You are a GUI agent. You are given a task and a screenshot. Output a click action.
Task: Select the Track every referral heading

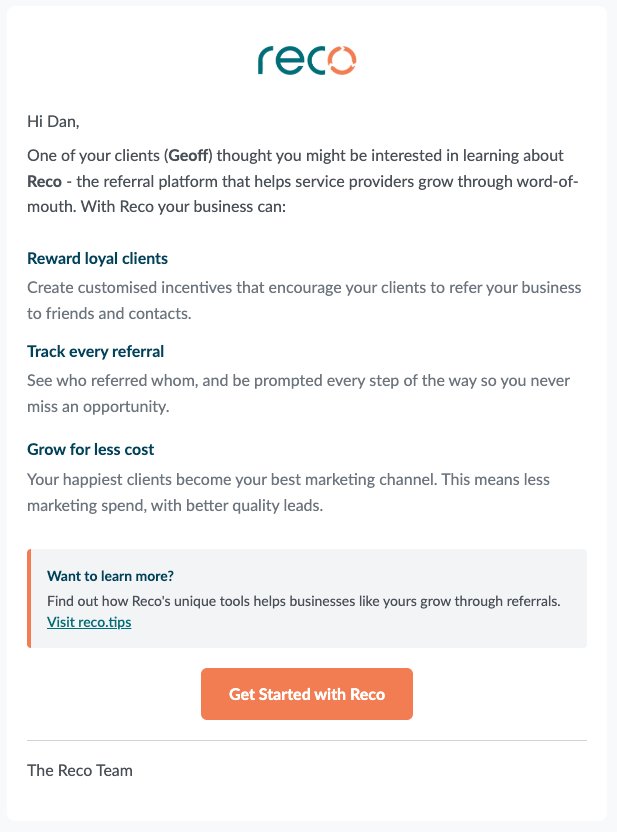[x=95, y=351]
